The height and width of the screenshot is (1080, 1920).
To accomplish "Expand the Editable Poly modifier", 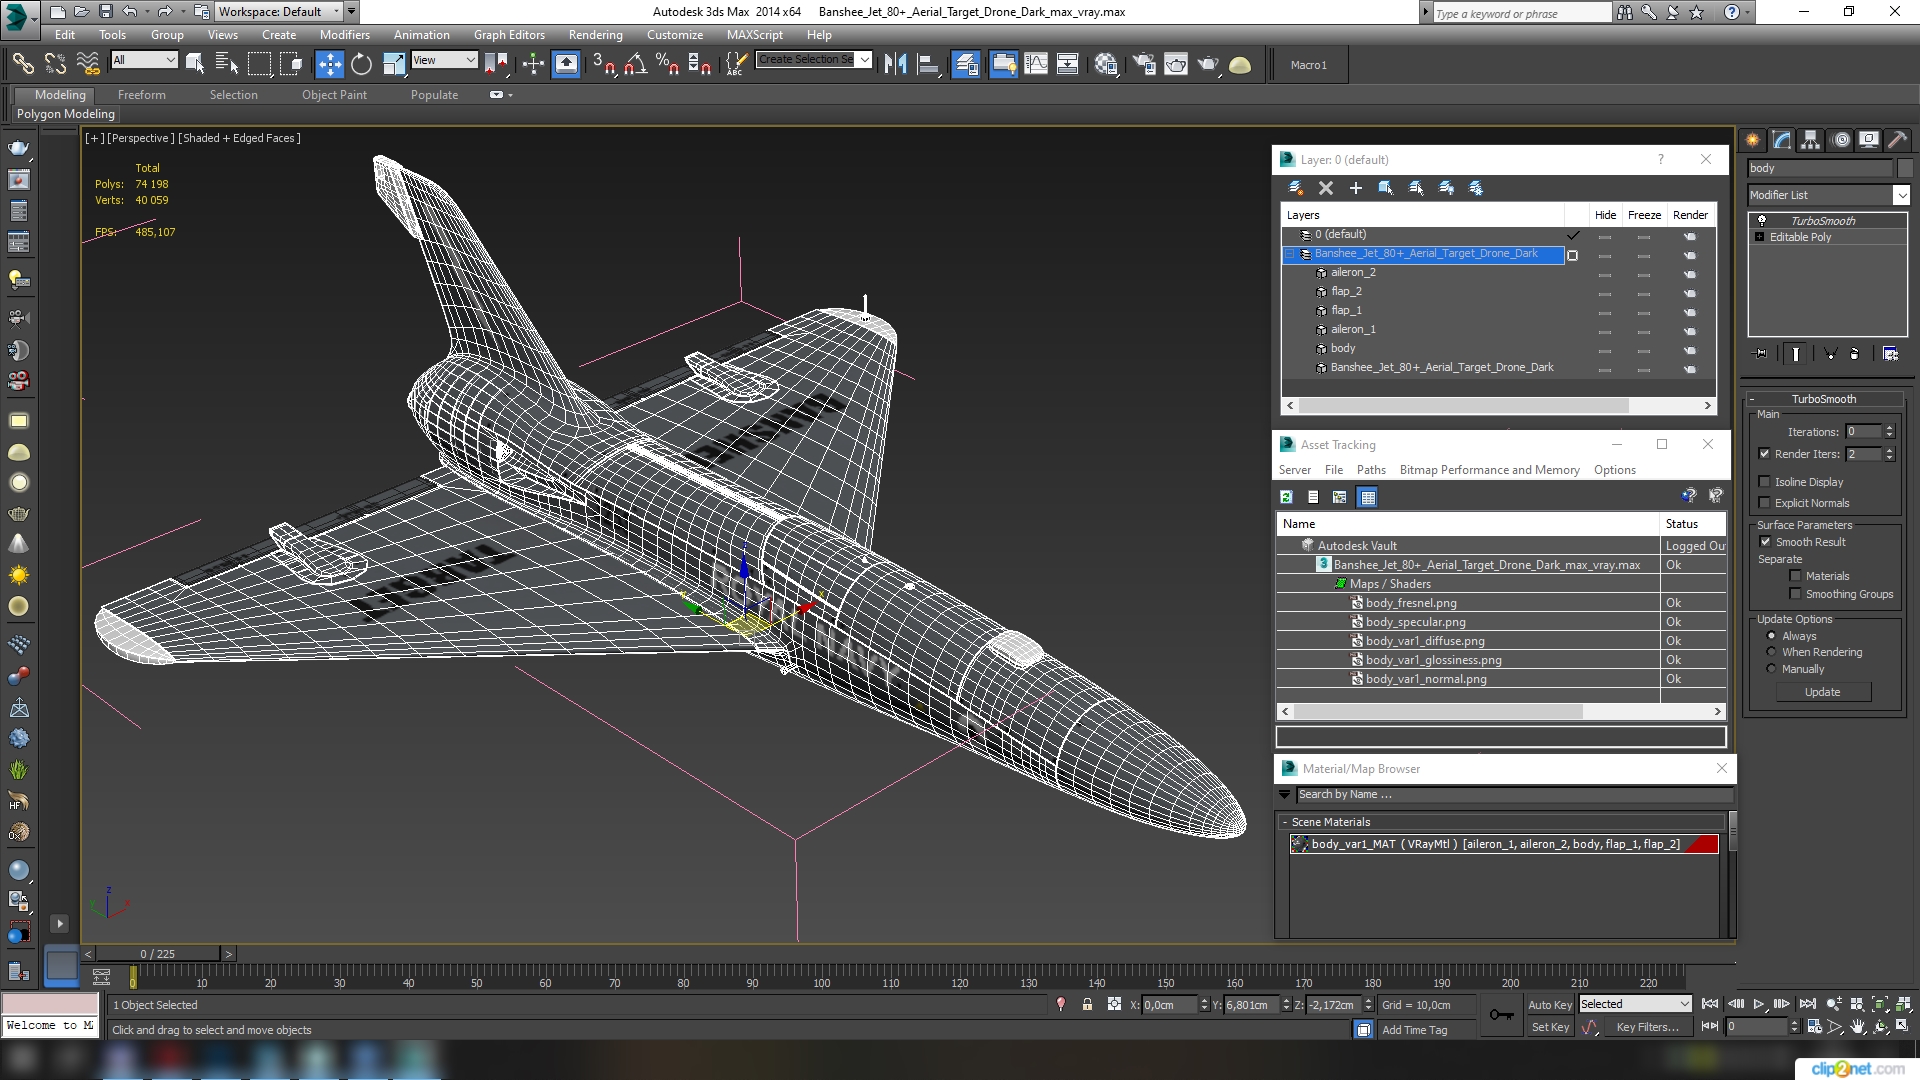I will coord(1759,237).
